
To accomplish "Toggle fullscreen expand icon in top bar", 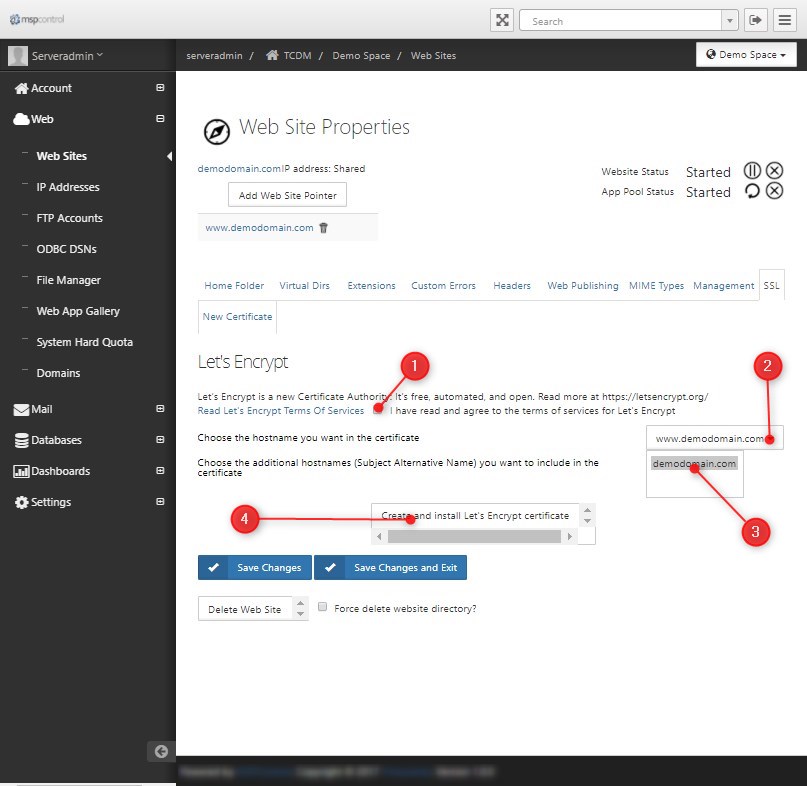I will tap(502, 20).
